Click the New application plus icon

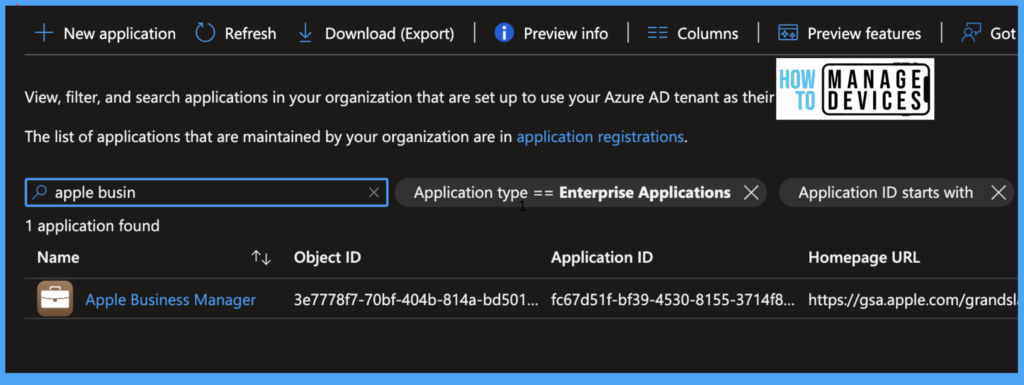(x=44, y=33)
